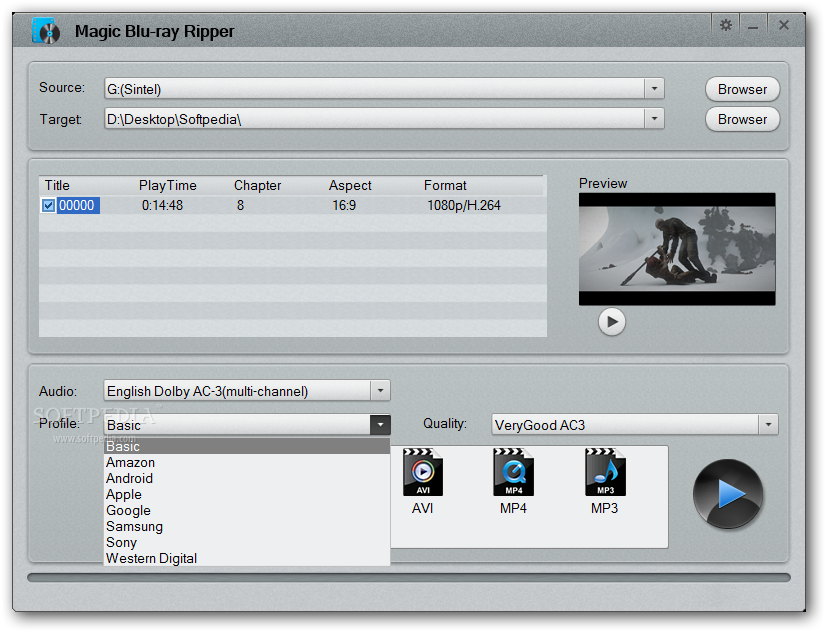Collapse the Profile dropdown arrow
826x632 pixels.
(380, 424)
